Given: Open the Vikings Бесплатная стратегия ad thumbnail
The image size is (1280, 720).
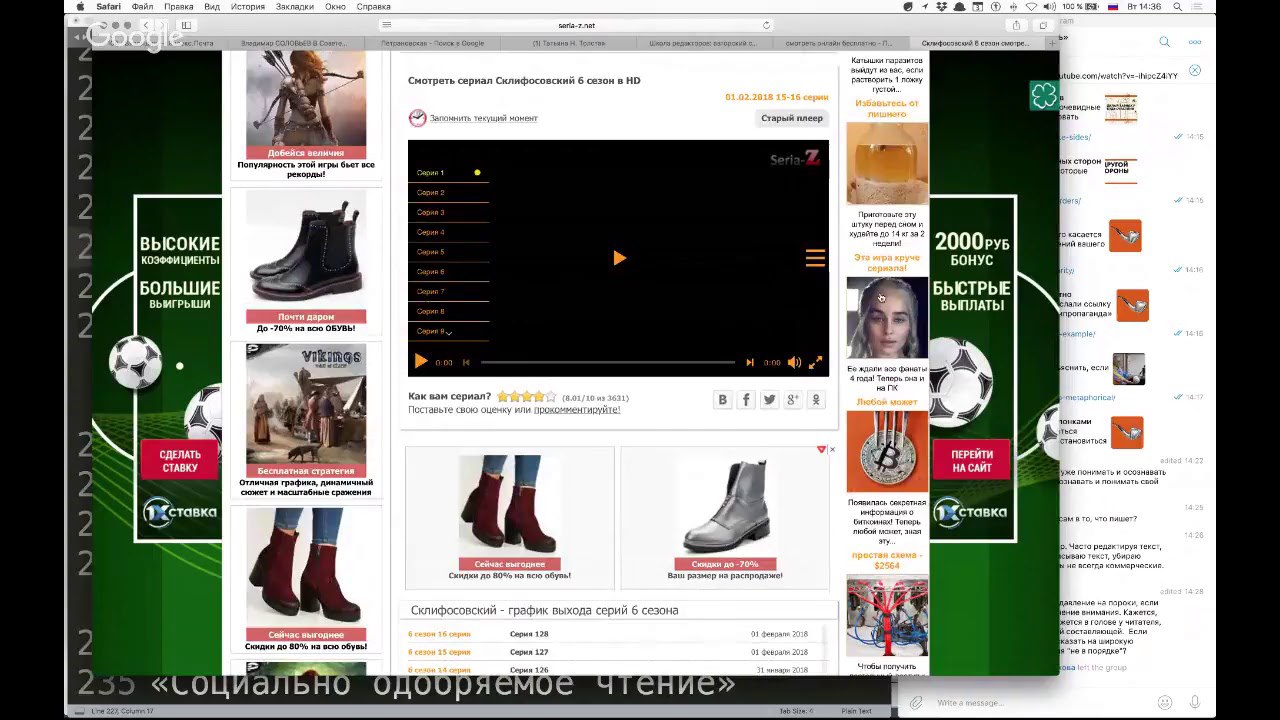Looking at the screenshot, I should pyautogui.click(x=306, y=410).
